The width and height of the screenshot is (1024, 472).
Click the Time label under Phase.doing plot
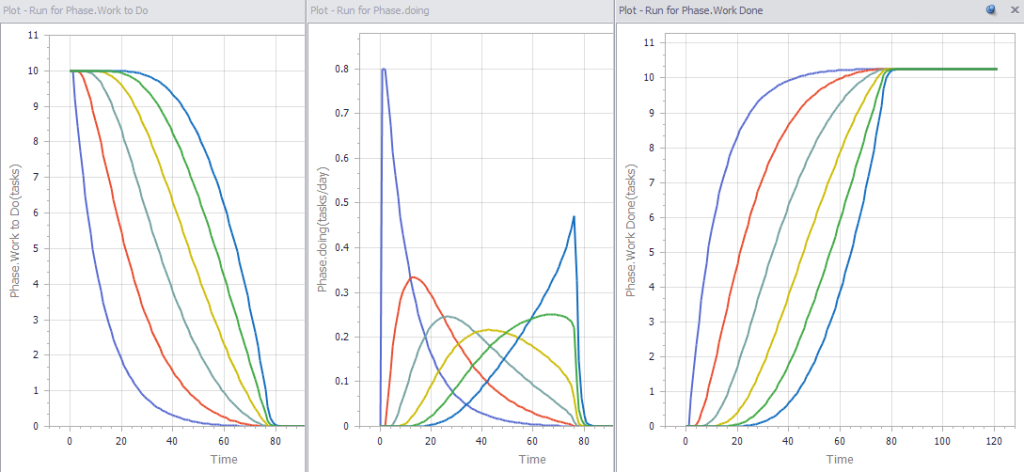click(x=531, y=459)
